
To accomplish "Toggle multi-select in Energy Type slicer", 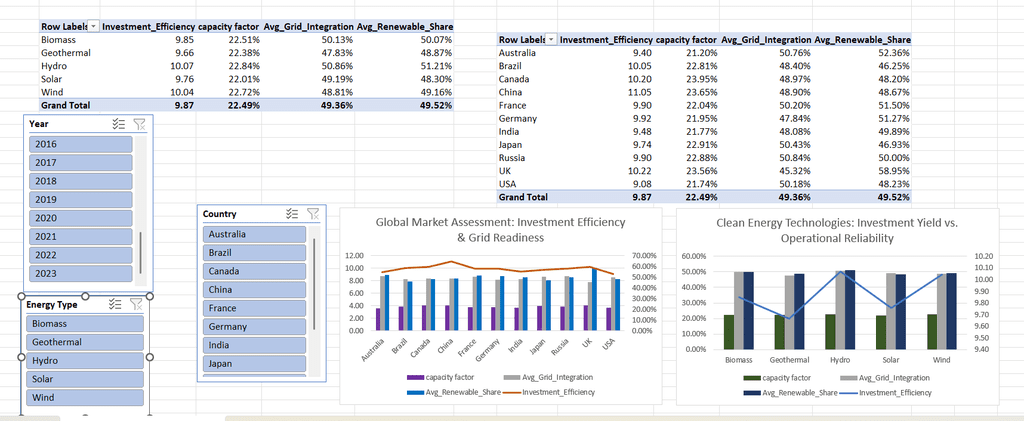I will click(115, 304).
